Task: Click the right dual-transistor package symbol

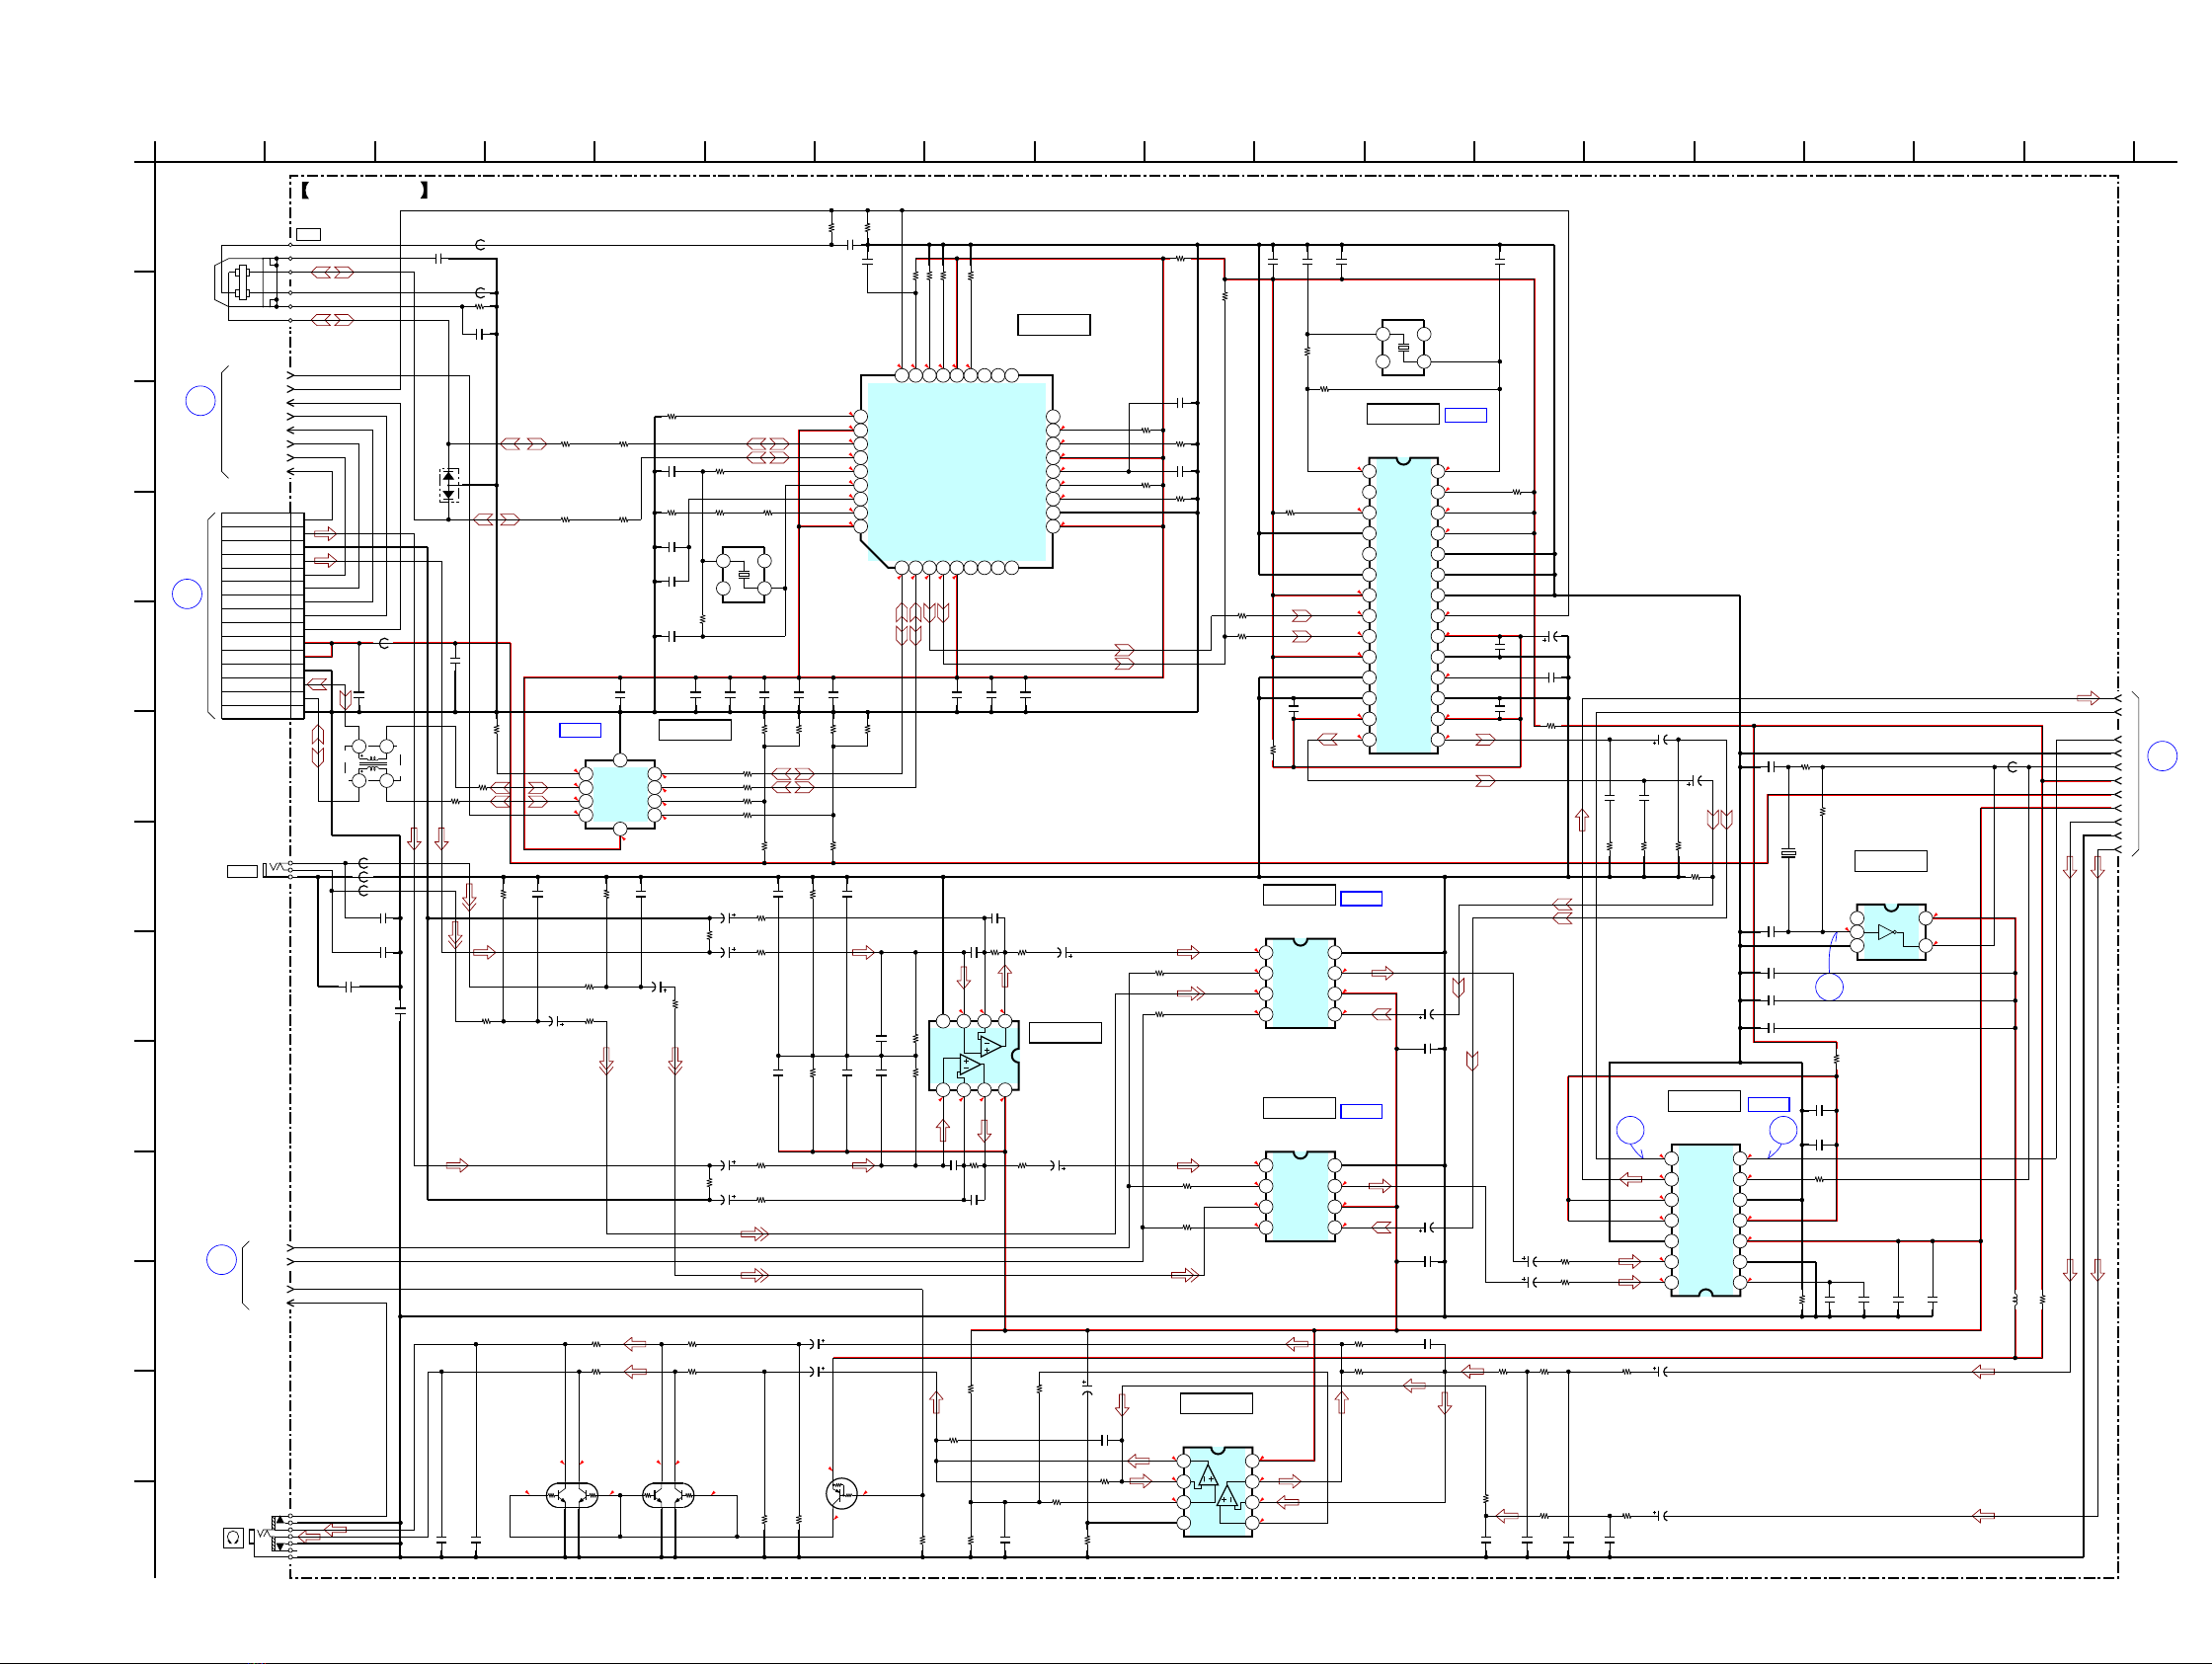Action: 669,1495
